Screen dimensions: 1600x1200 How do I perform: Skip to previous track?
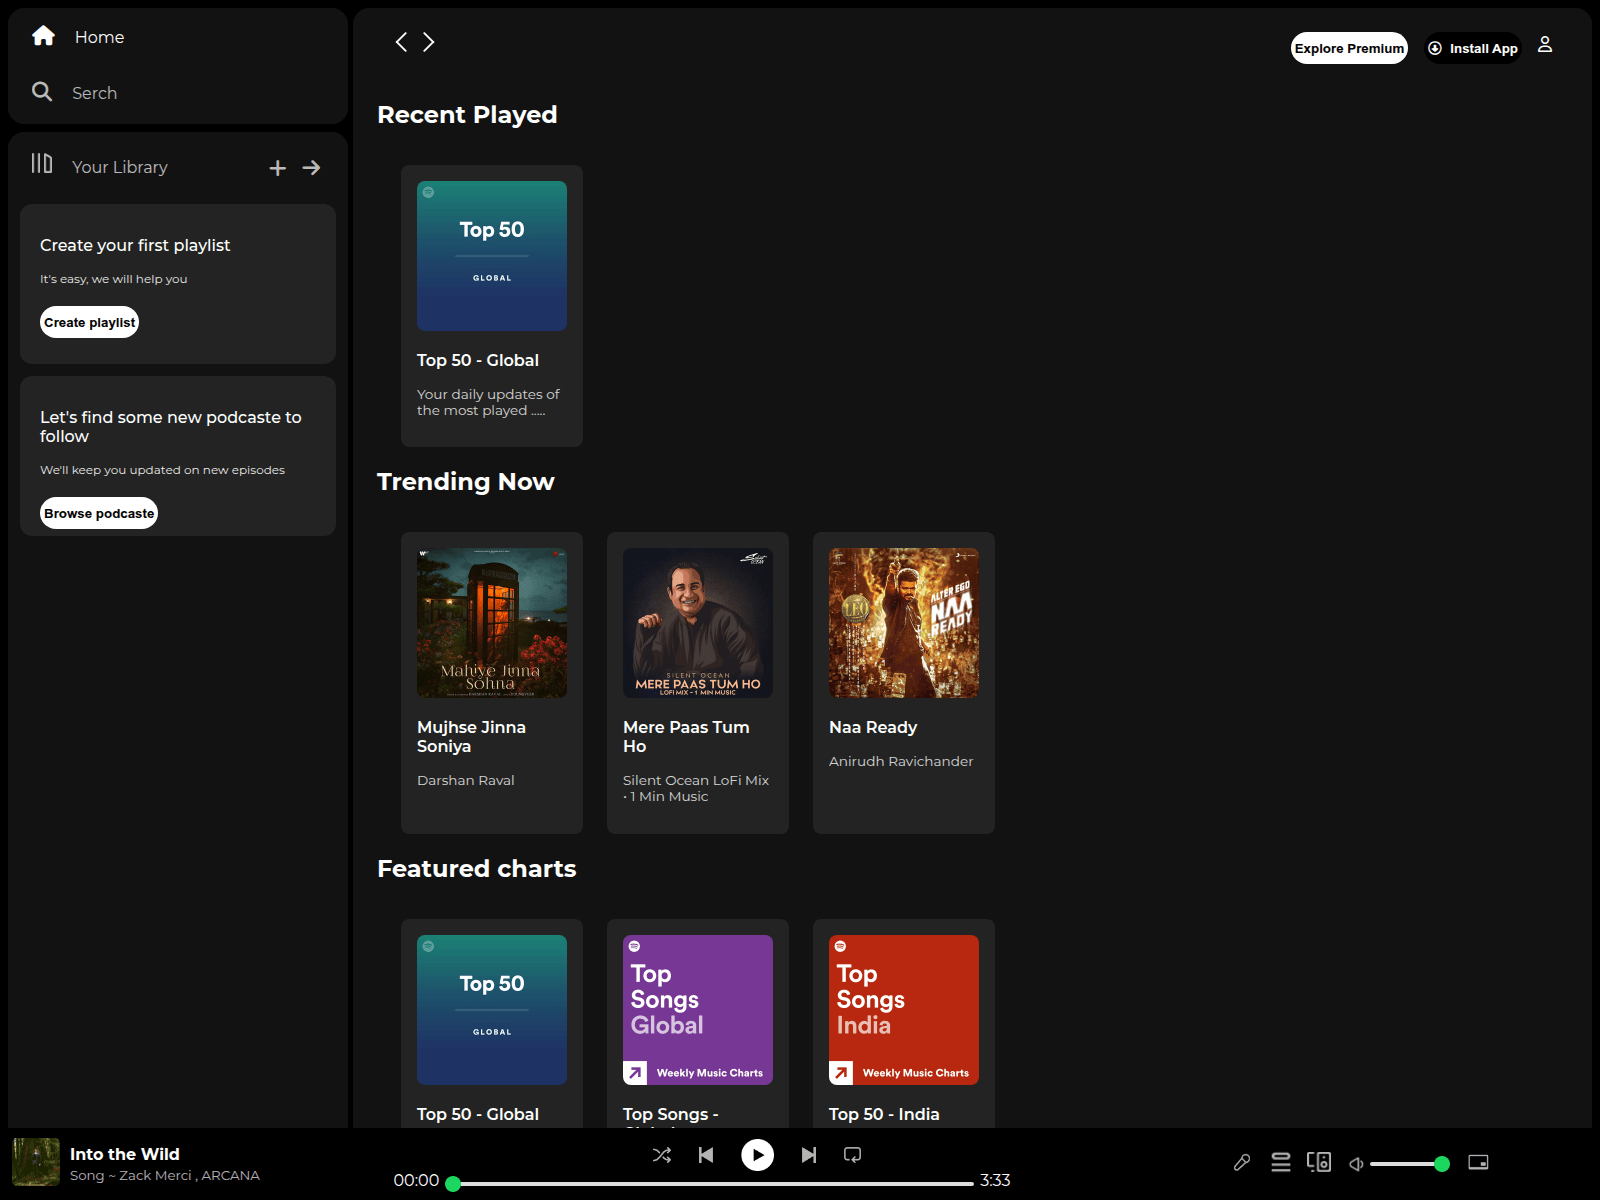pyautogui.click(x=706, y=1155)
